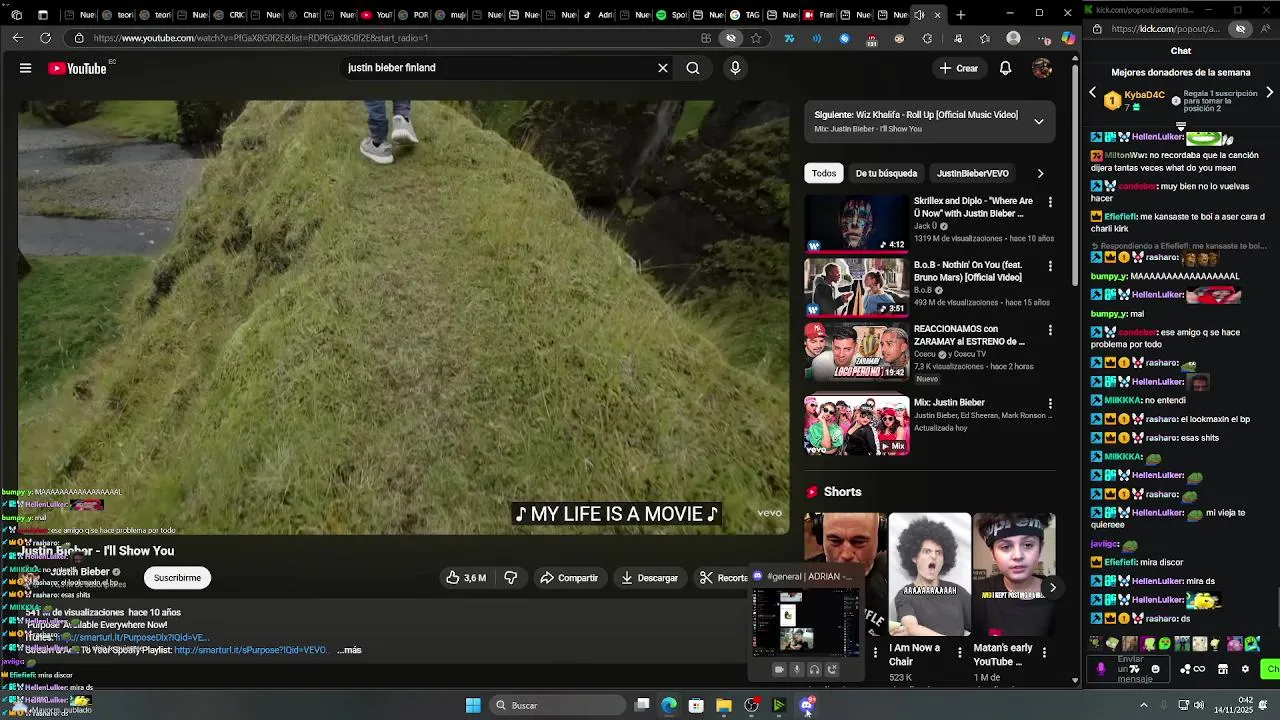Open the YouTube hamburger guide menu
This screenshot has width=1280, height=720.
[25, 68]
